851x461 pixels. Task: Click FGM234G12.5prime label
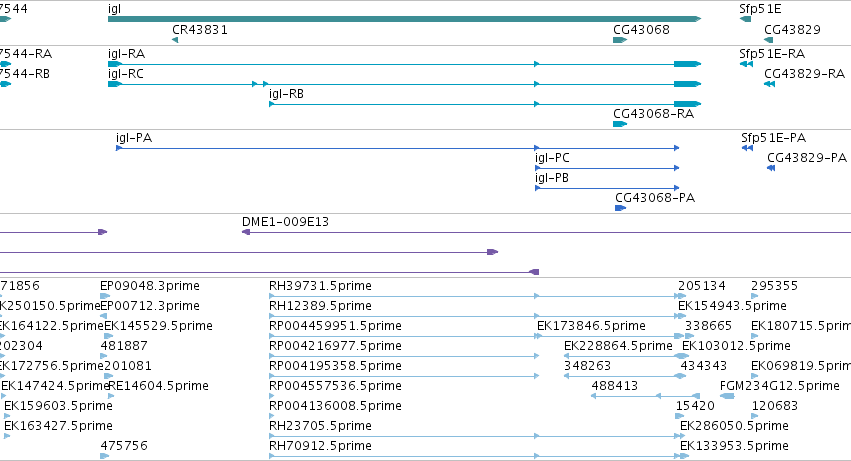click(x=779, y=386)
